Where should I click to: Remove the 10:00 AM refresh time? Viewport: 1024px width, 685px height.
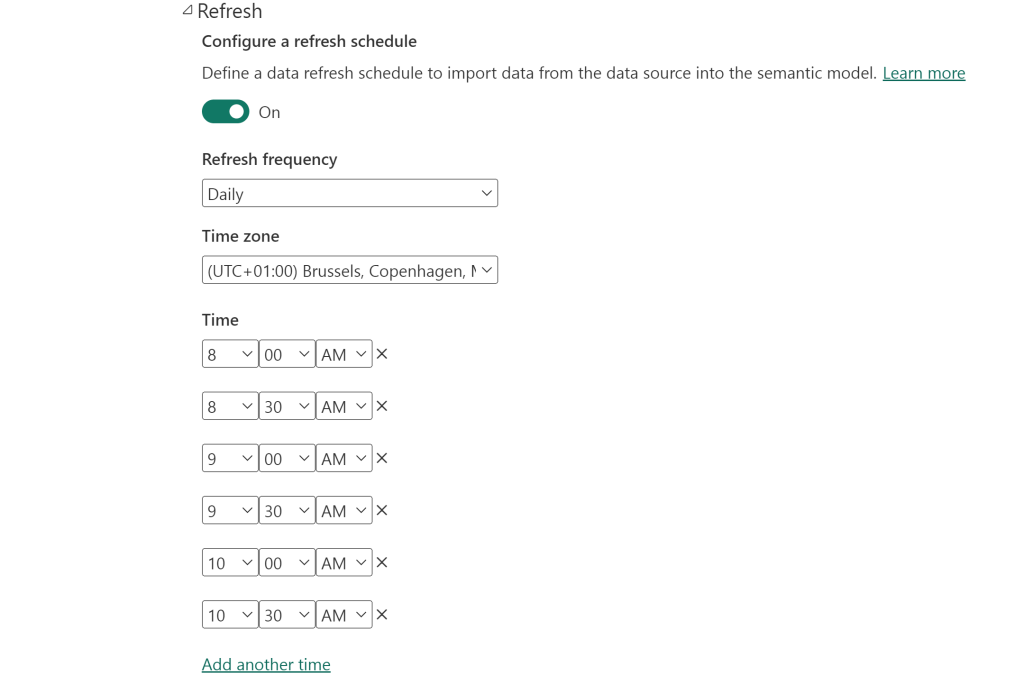tap(382, 562)
